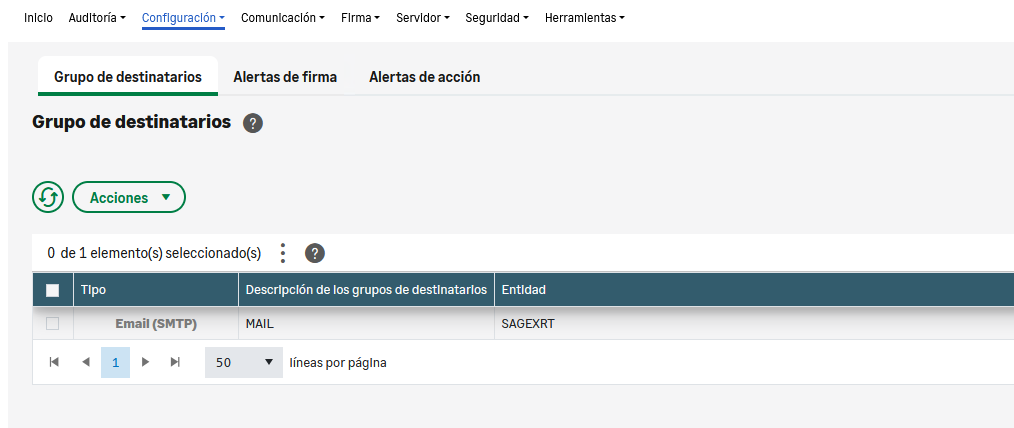Sort by the Entidad column header

pos(523,290)
